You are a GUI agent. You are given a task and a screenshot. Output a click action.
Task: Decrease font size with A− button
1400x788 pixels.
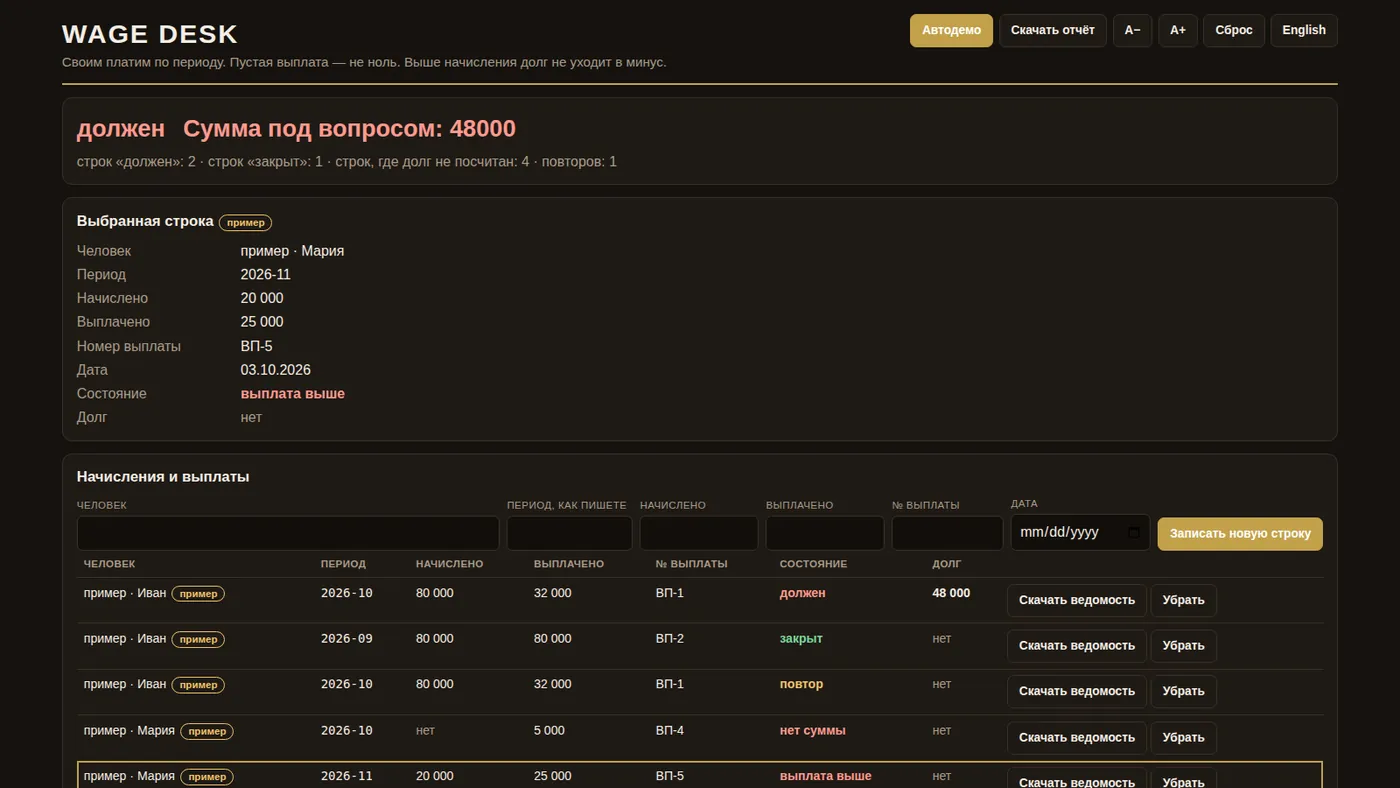[x=1132, y=30]
